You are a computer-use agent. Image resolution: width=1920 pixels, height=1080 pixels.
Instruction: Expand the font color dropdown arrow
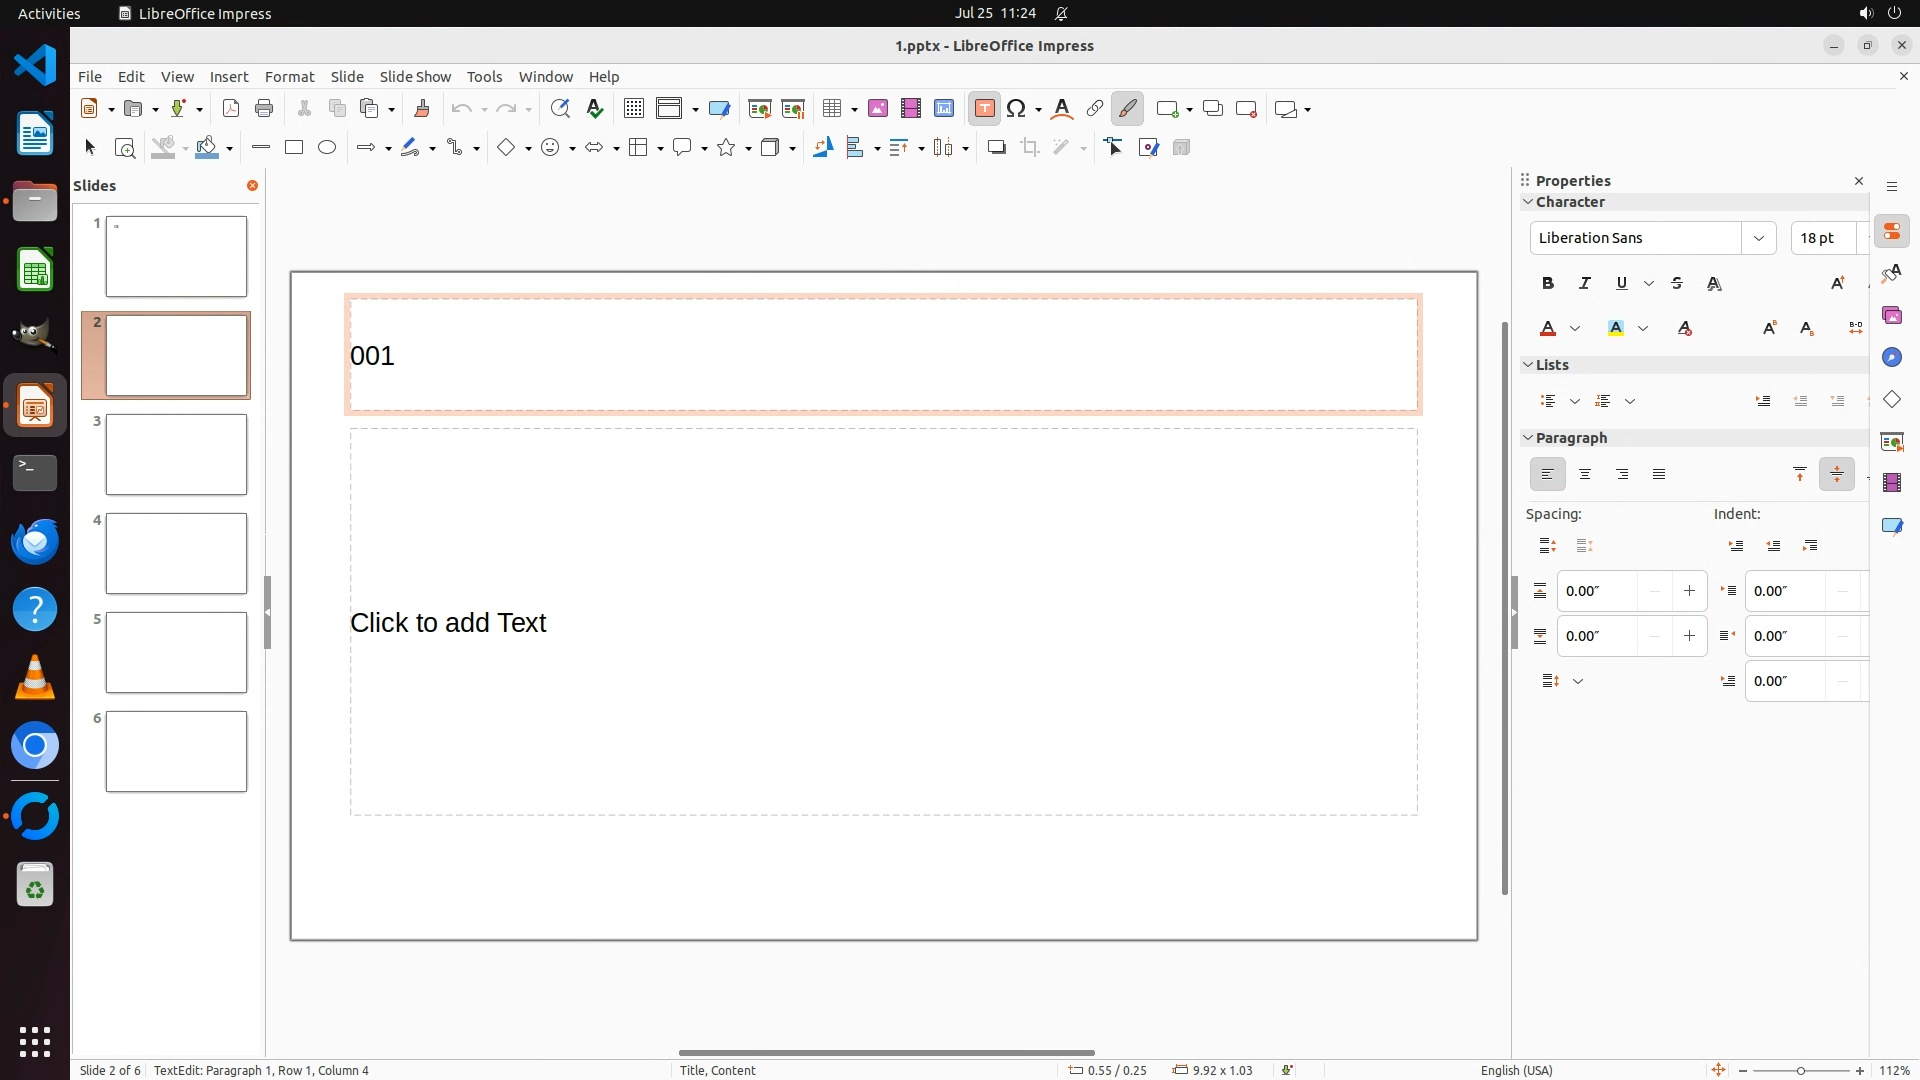[1575, 329]
